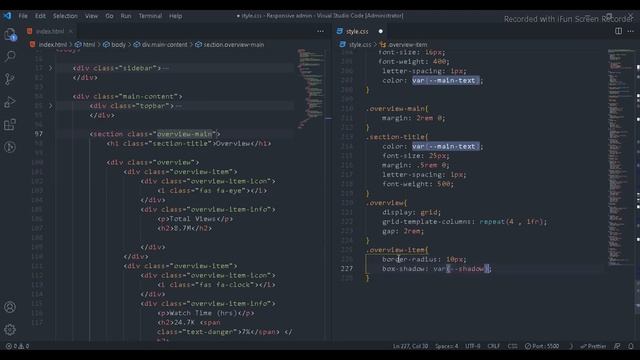Click the ".overview-main{" selector in CSS

[397, 109]
